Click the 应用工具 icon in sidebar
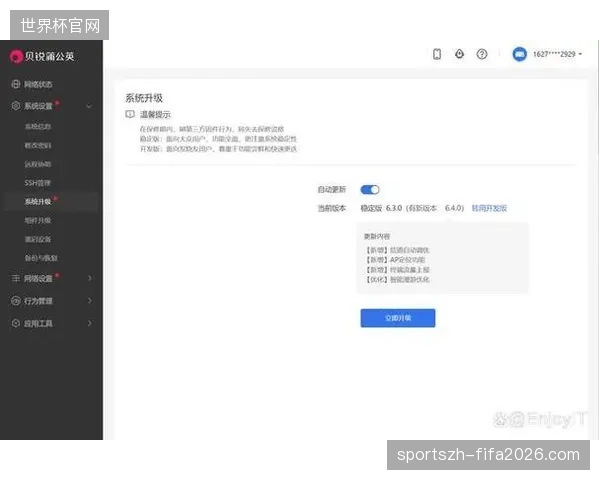The height and width of the screenshot is (480, 600). (16, 323)
